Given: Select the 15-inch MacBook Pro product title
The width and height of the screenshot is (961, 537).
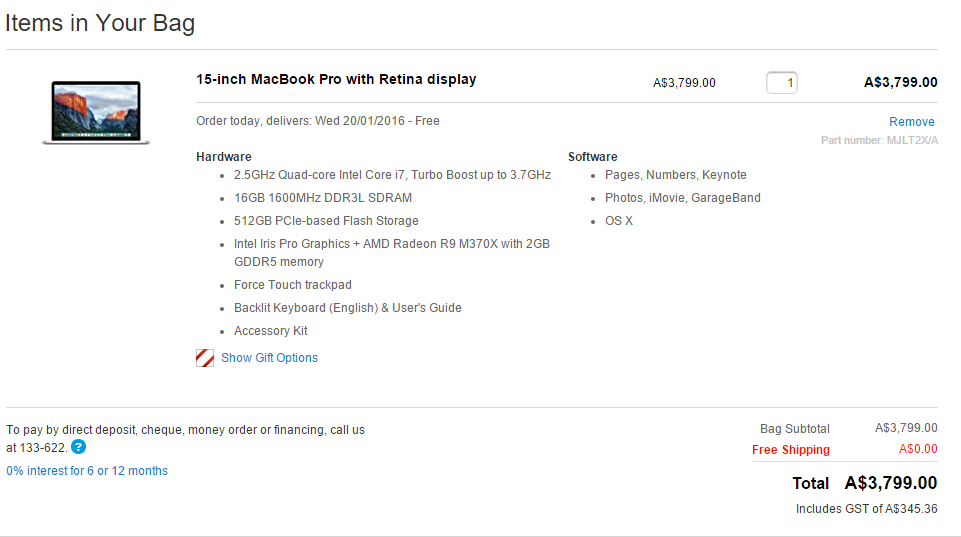Looking at the screenshot, I should tap(336, 79).
